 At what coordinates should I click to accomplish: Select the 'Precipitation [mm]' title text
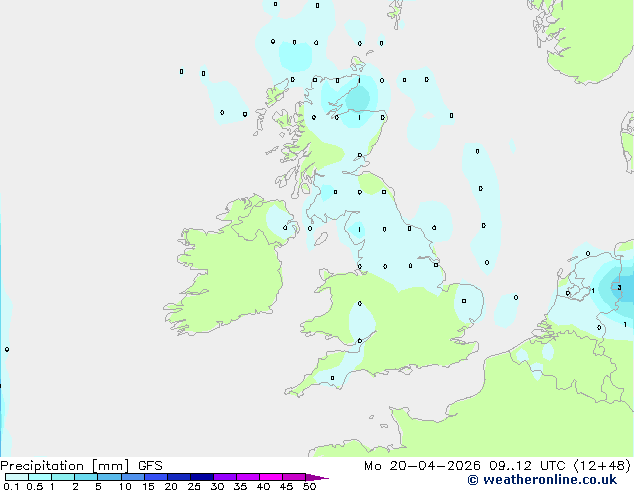coord(65,466)
